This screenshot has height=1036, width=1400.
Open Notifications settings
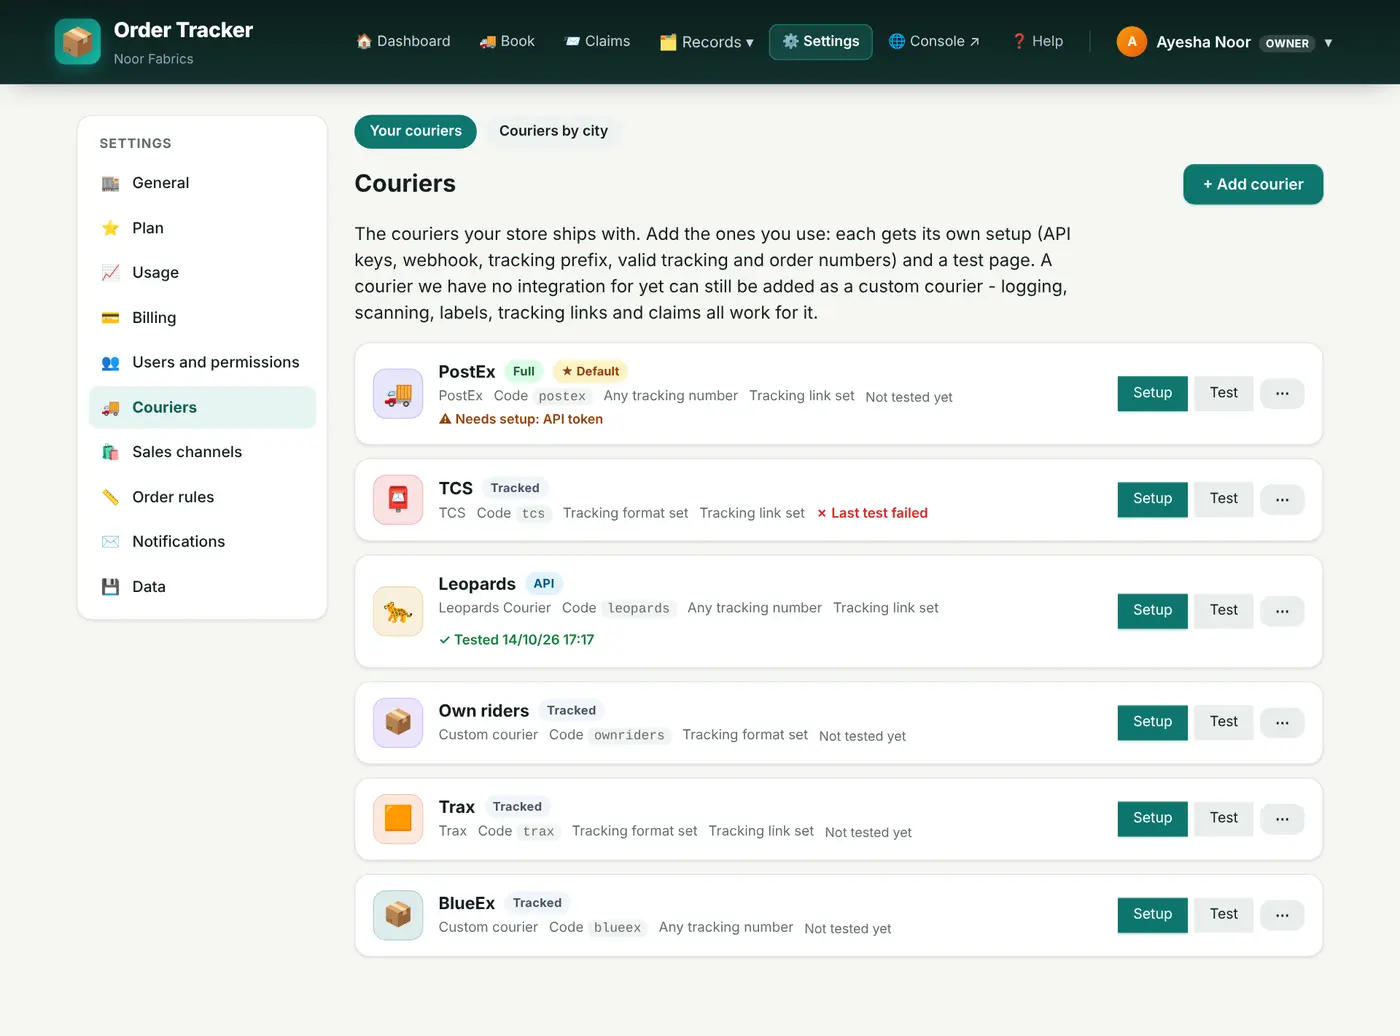click(202, 542)
